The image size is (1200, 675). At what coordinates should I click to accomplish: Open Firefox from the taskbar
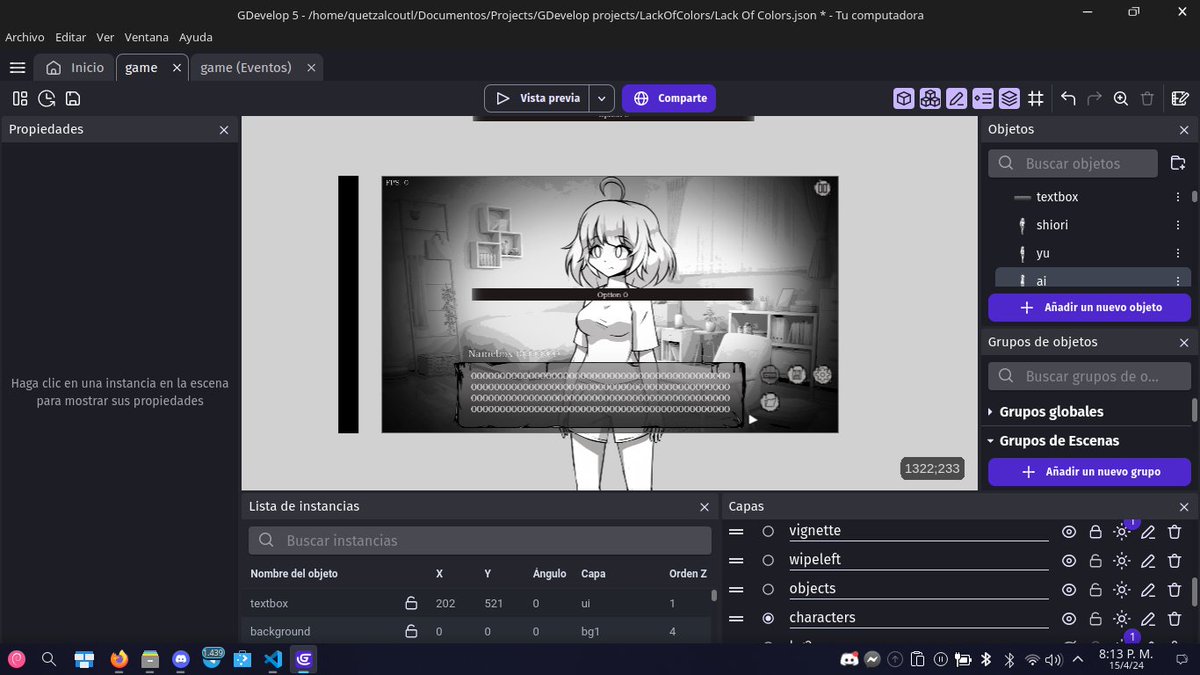[119, 659]
